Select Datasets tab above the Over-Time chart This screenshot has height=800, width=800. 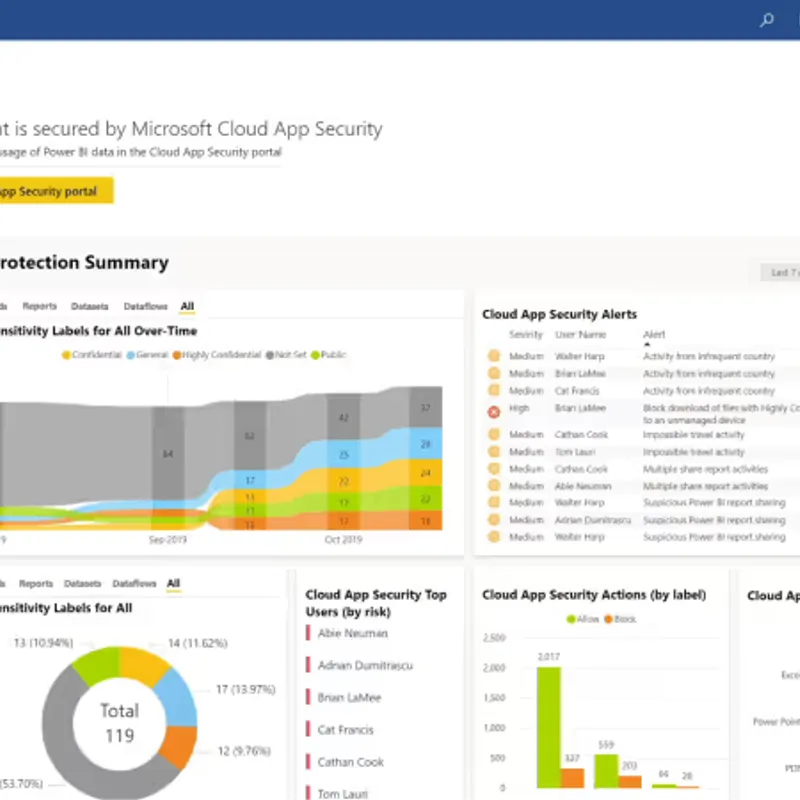coord(89,306)
